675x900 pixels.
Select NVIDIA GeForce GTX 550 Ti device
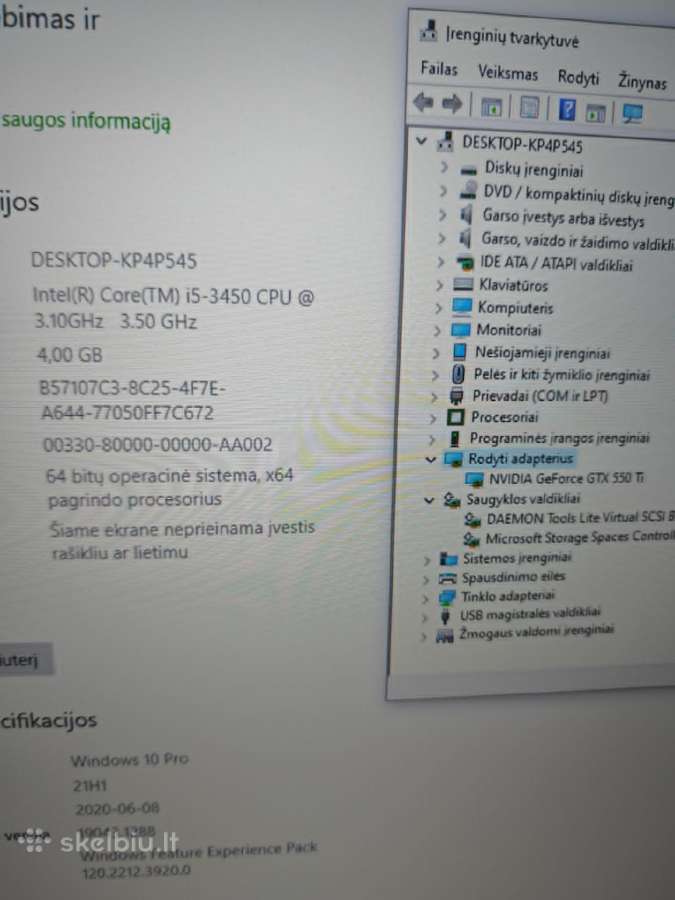click(566, 479)
